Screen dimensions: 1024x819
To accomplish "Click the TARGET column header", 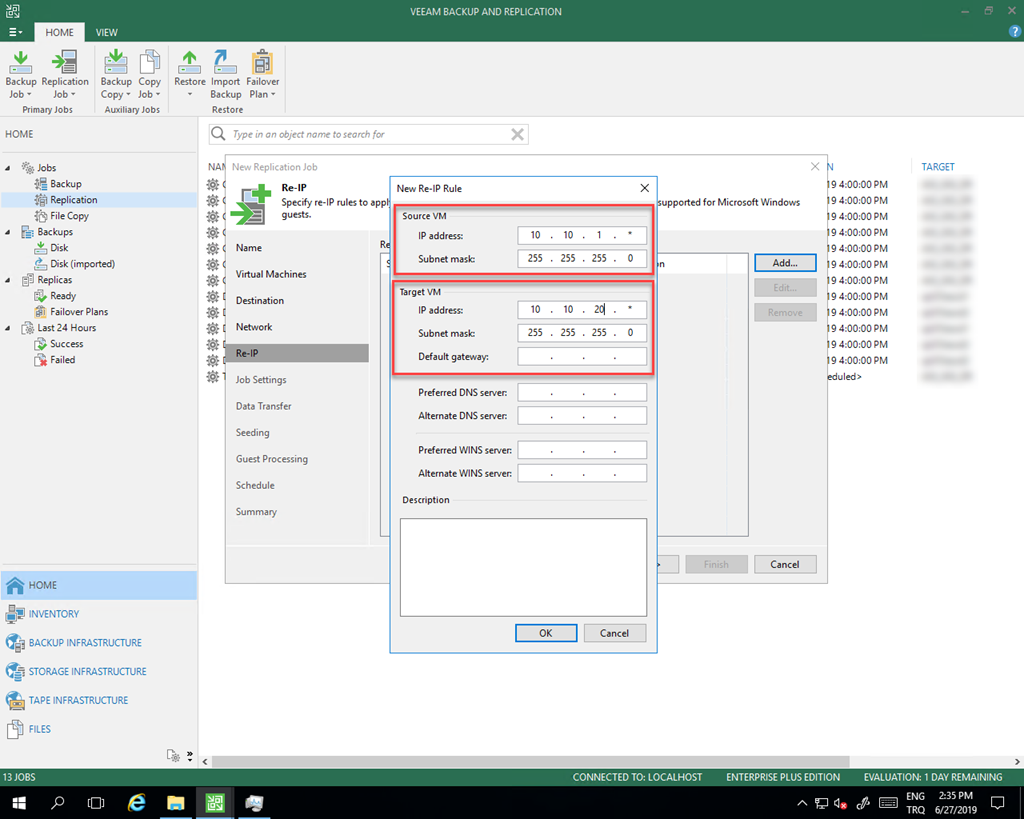I will click(938, 167).
